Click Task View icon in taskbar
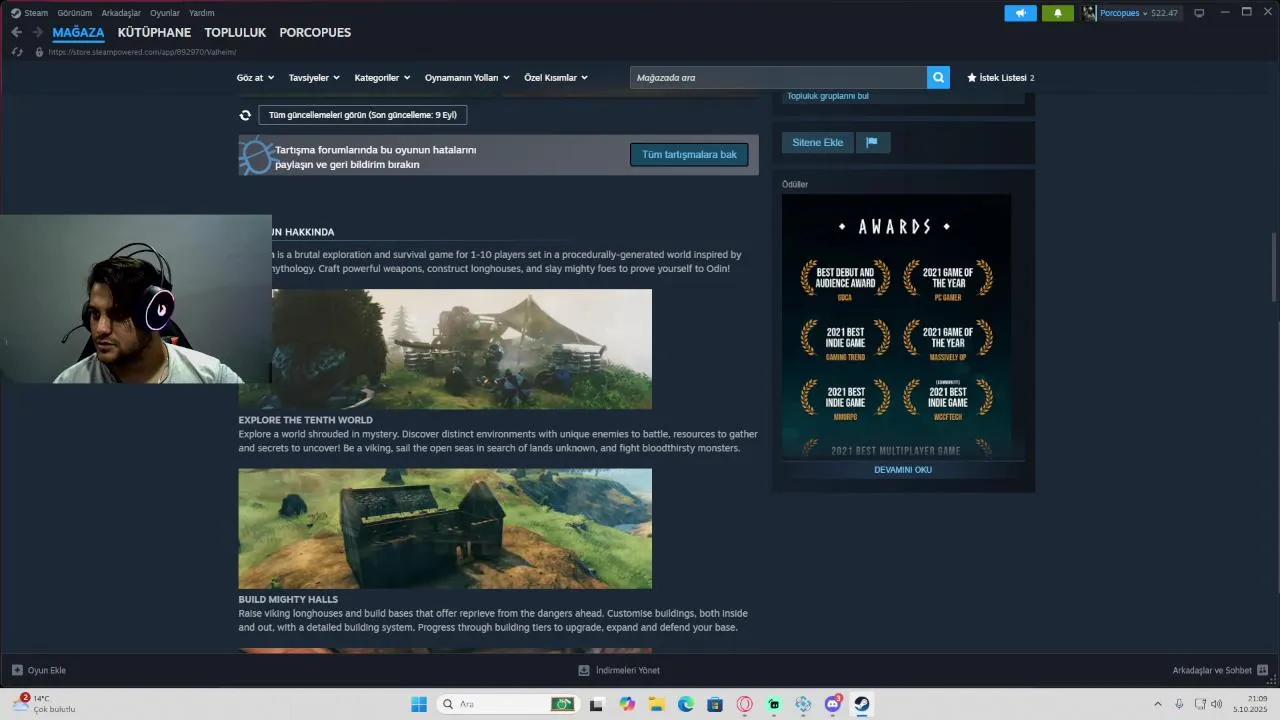 coord(597,704)
